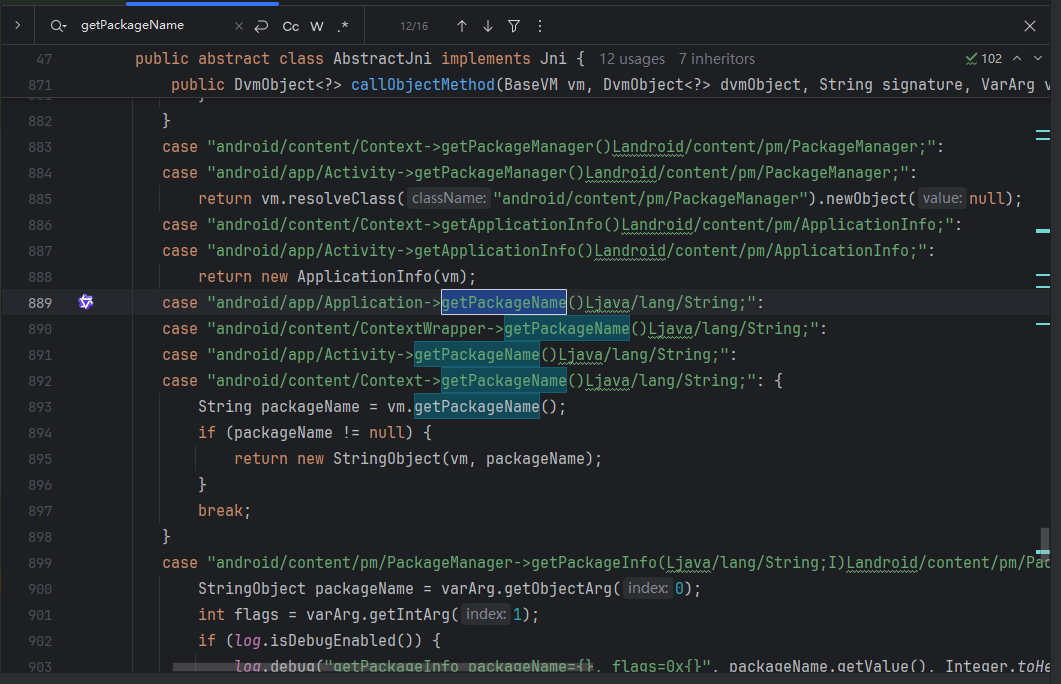The width and height of the screenshot is (1061, 684).
Task: Go to next occurrence arrow
Action: pyautogui.click(x=487, y=26)
